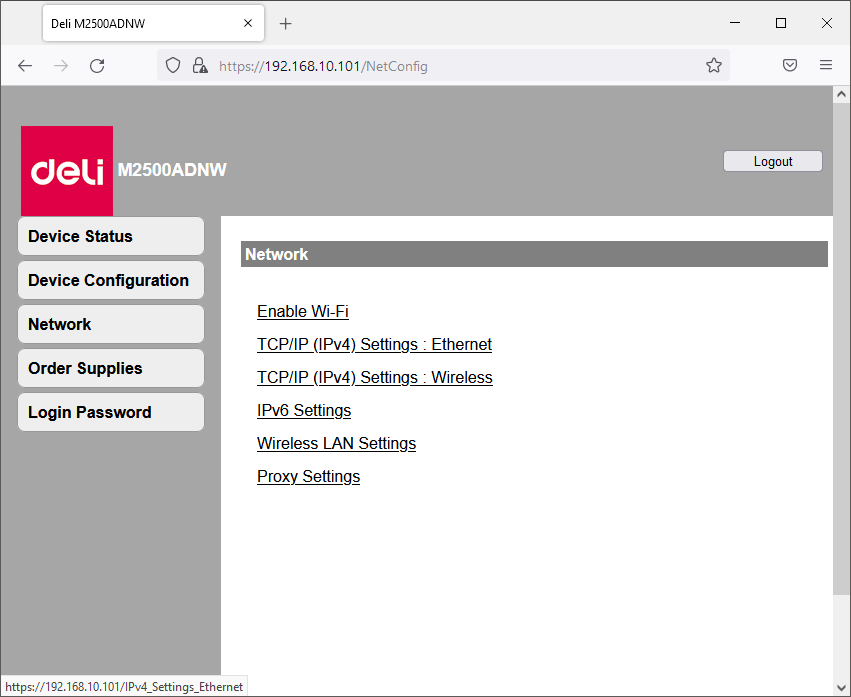
Task: Click the page's vertical scrollbar down arrow
Action: 840,687
